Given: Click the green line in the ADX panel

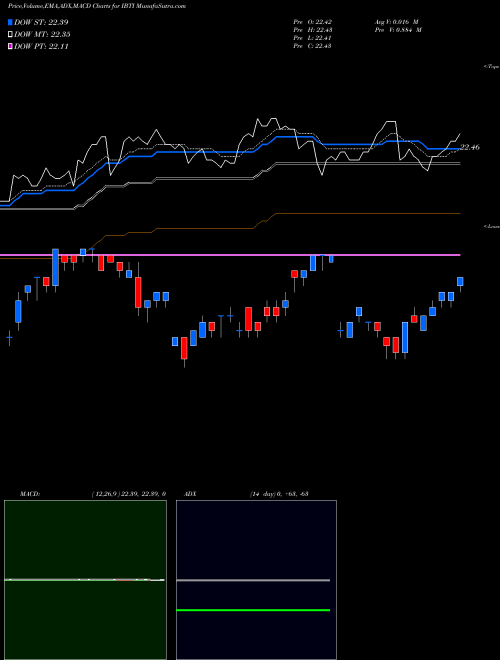Looking at the screenshot, I should coord(253,610).
